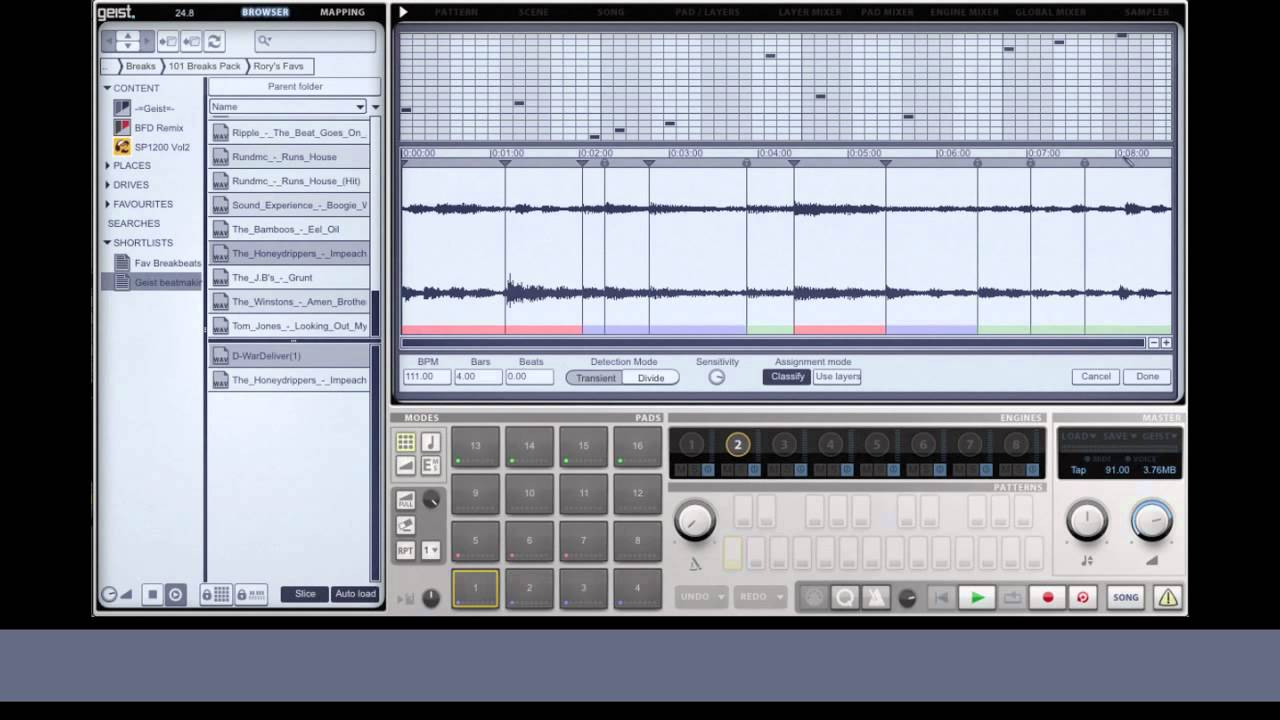The image size is (1280, 720).
Task: Toggle the SONG mode button
Action: coord(1126,597)
